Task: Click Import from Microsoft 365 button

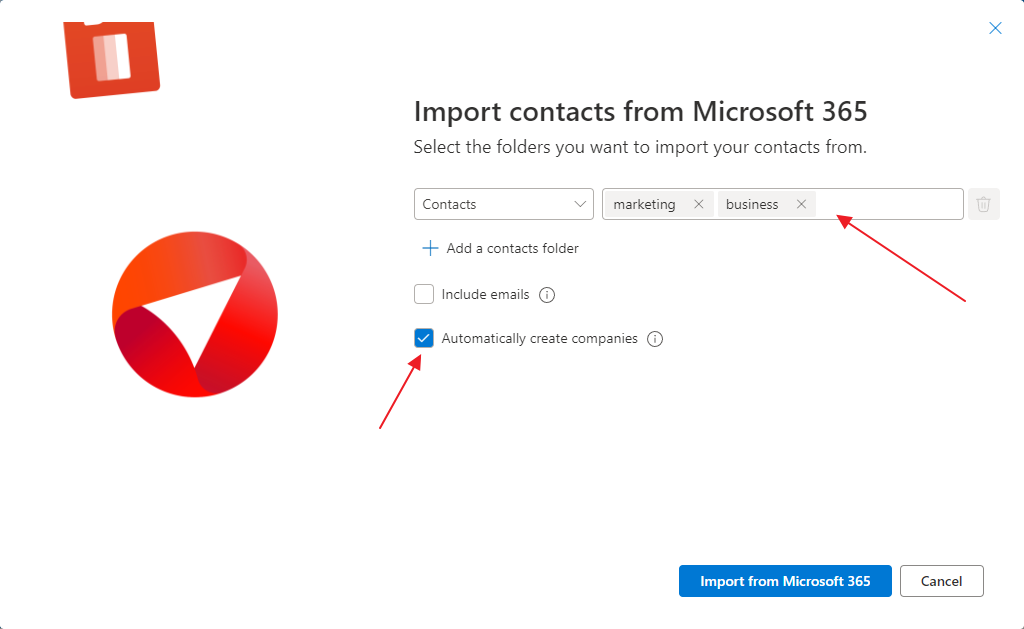Action: [x=785, y=581]
